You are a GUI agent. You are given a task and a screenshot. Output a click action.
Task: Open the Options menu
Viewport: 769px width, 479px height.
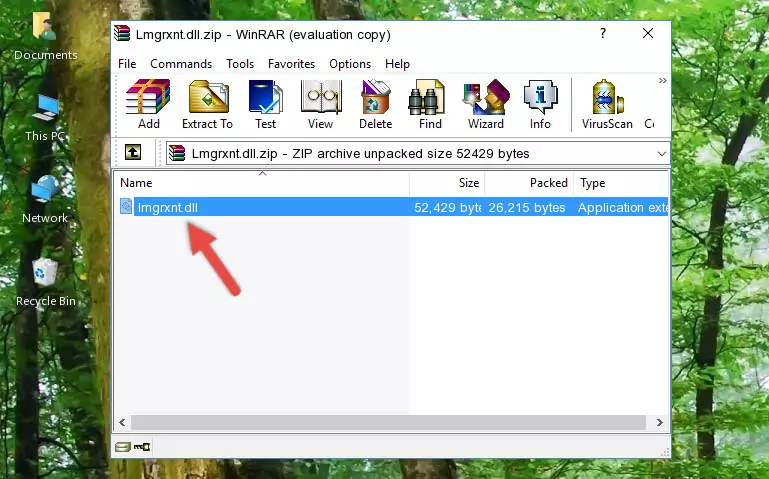click(350, 64)
